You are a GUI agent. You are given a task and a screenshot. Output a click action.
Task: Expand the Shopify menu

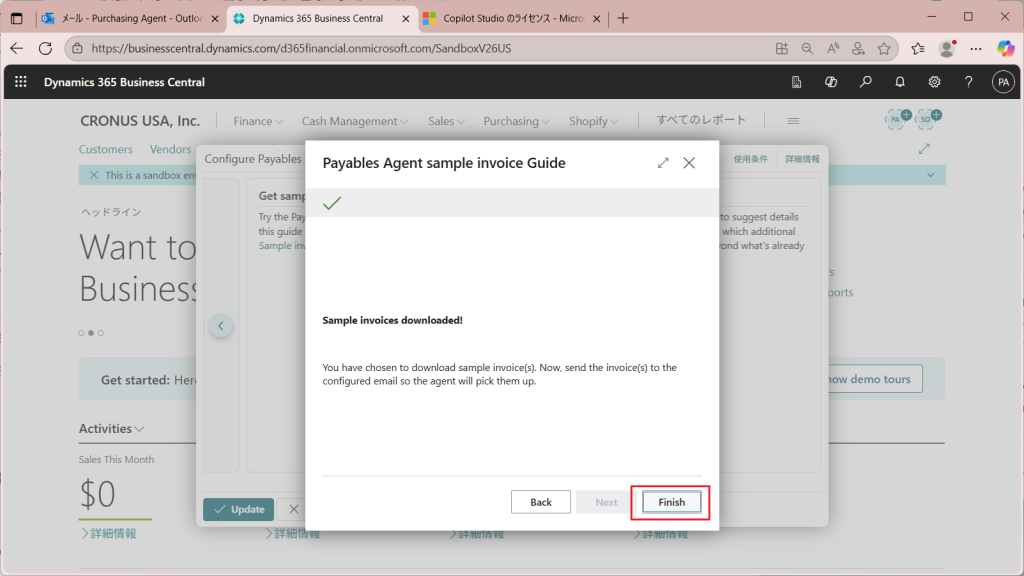593,121
